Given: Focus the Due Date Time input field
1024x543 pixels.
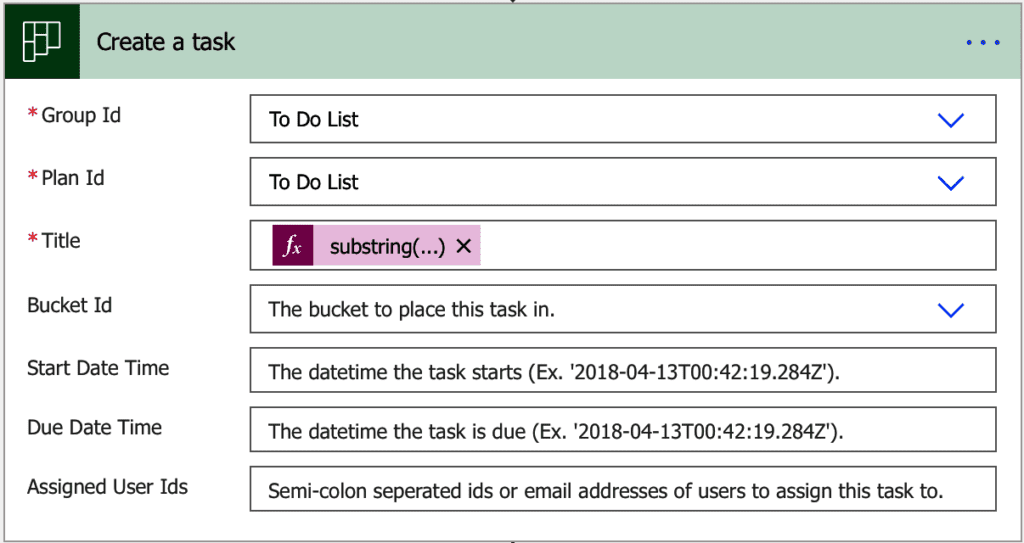Looking at the screenshot, I should pyautogui.click(x=622, y=432).
